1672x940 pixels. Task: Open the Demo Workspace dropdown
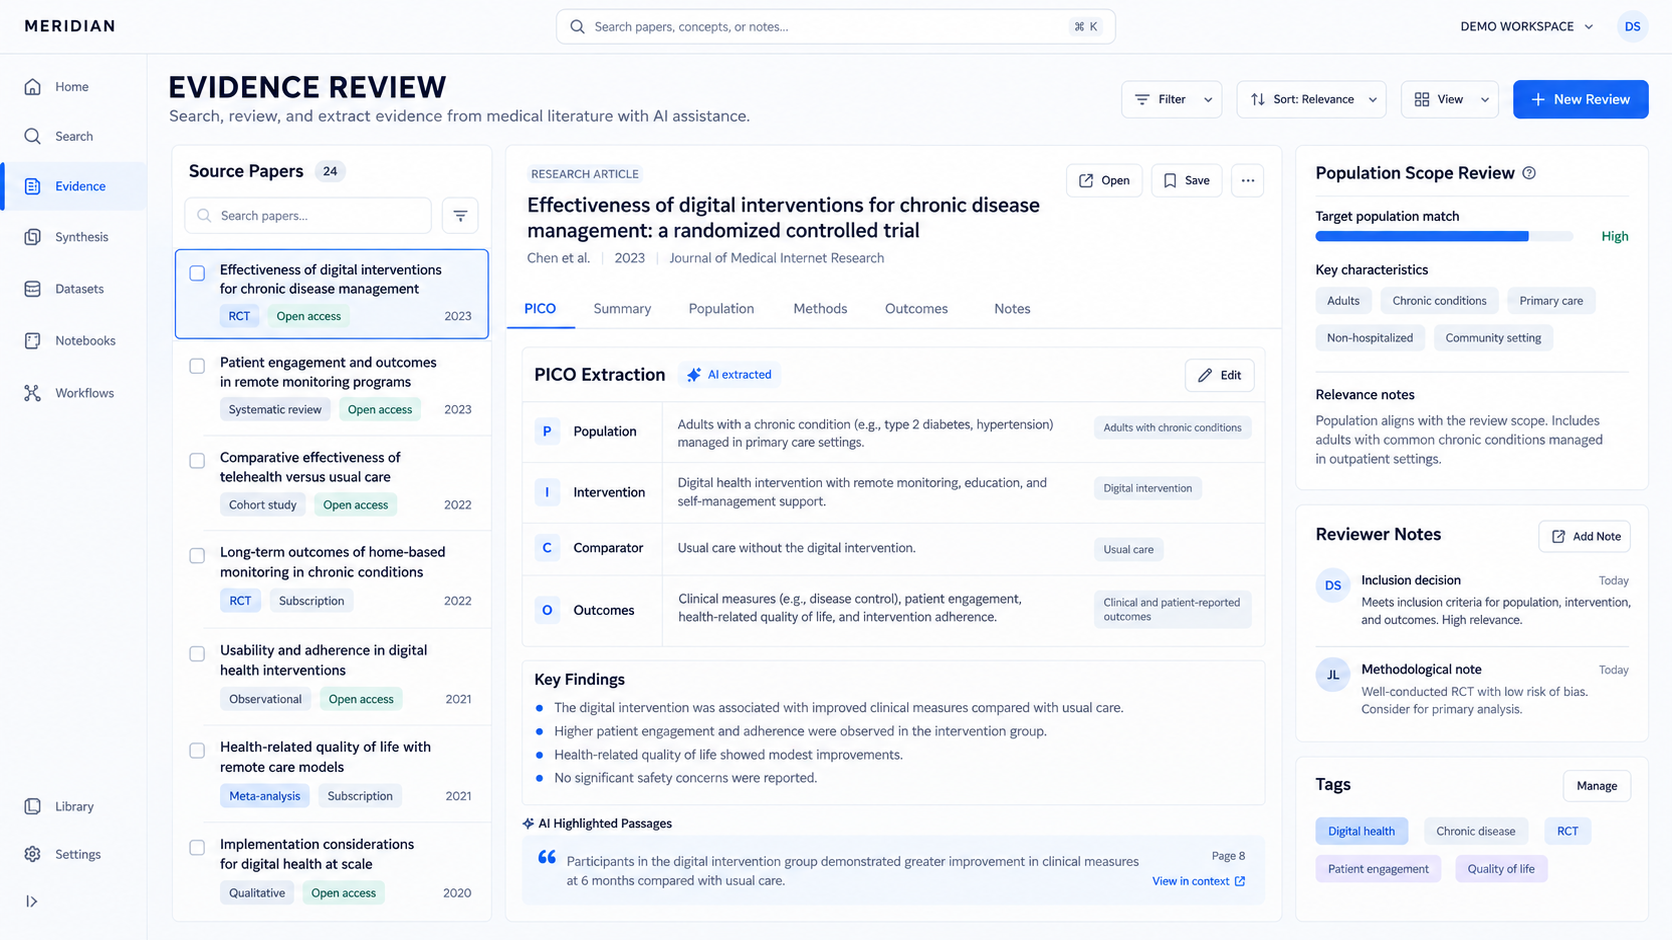1526,27
